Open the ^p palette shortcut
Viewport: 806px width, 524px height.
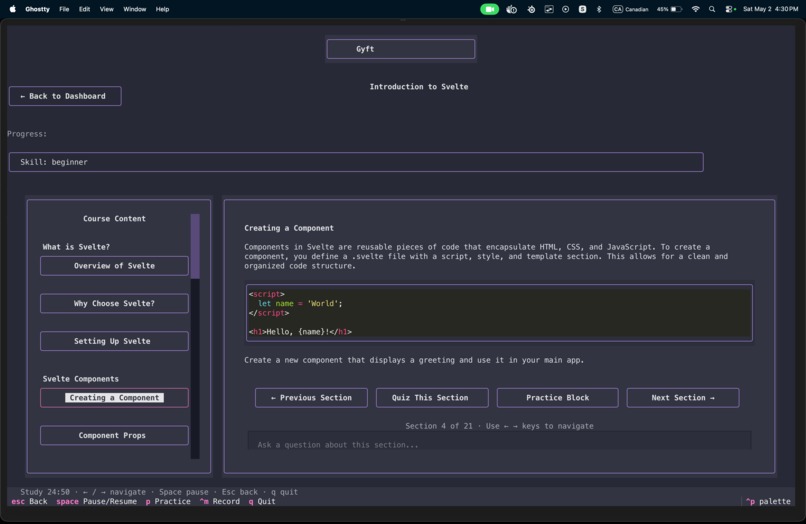pyautogui.click(x=768, y=501)
